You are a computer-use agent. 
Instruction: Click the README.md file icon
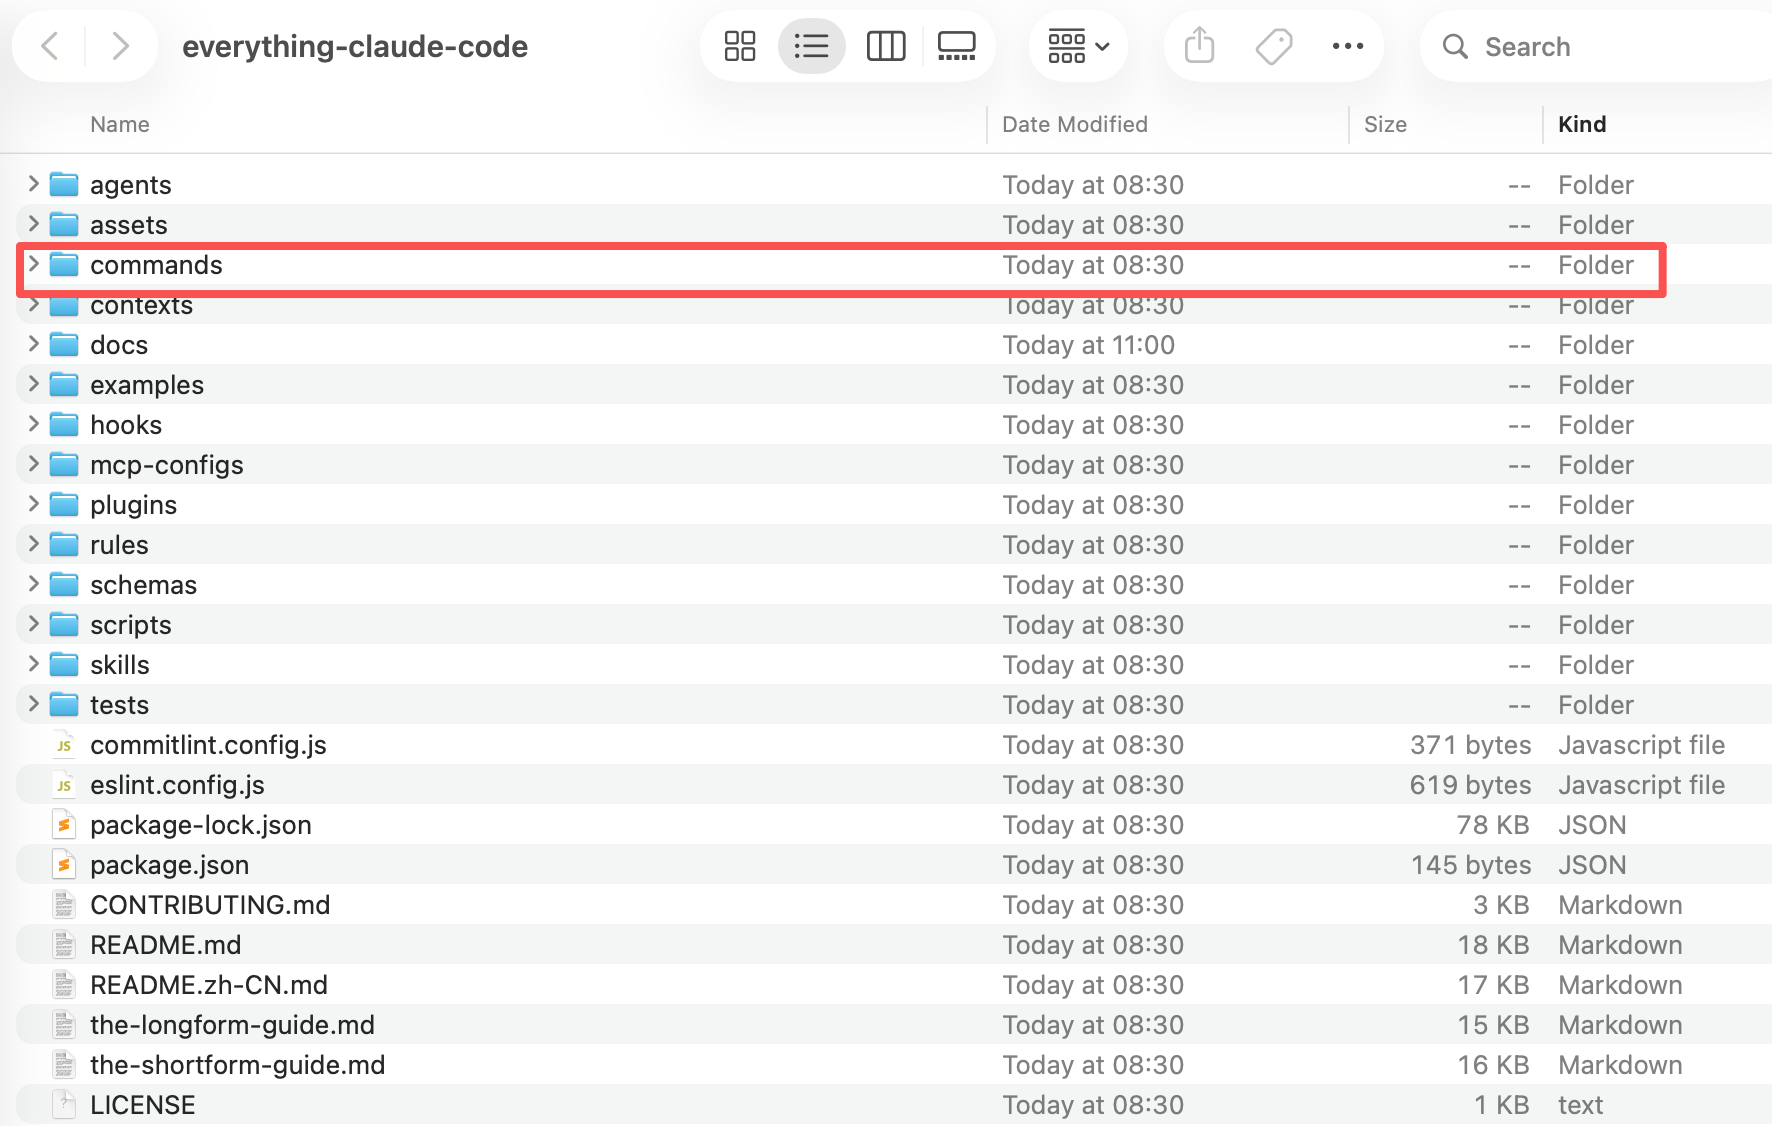(64, 945)
